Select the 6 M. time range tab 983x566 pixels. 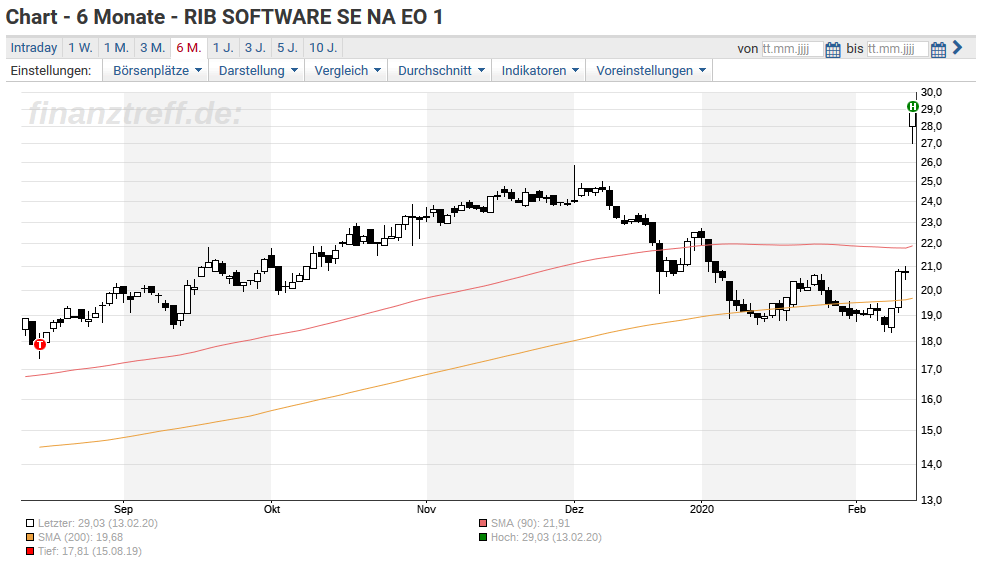pyautogui.click(x=189, y=48)
